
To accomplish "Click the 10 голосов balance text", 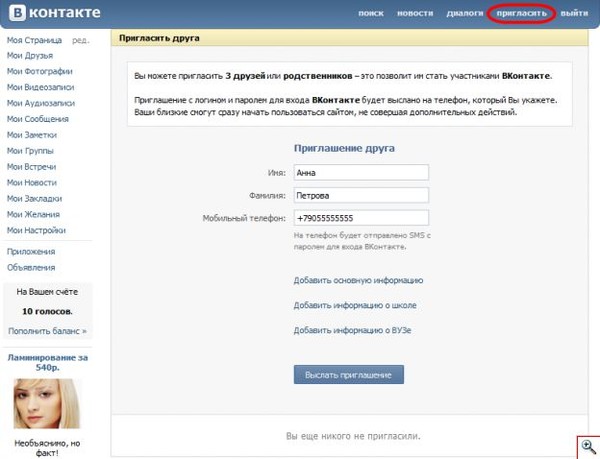I will (47, 312).
